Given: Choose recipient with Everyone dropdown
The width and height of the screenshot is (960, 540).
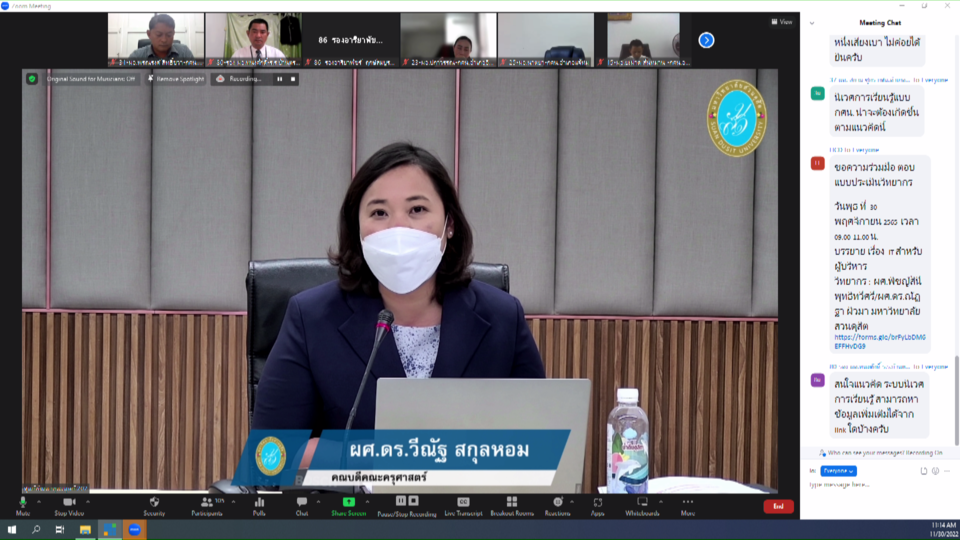Looking at the screenshot, I should click(838, 471).
